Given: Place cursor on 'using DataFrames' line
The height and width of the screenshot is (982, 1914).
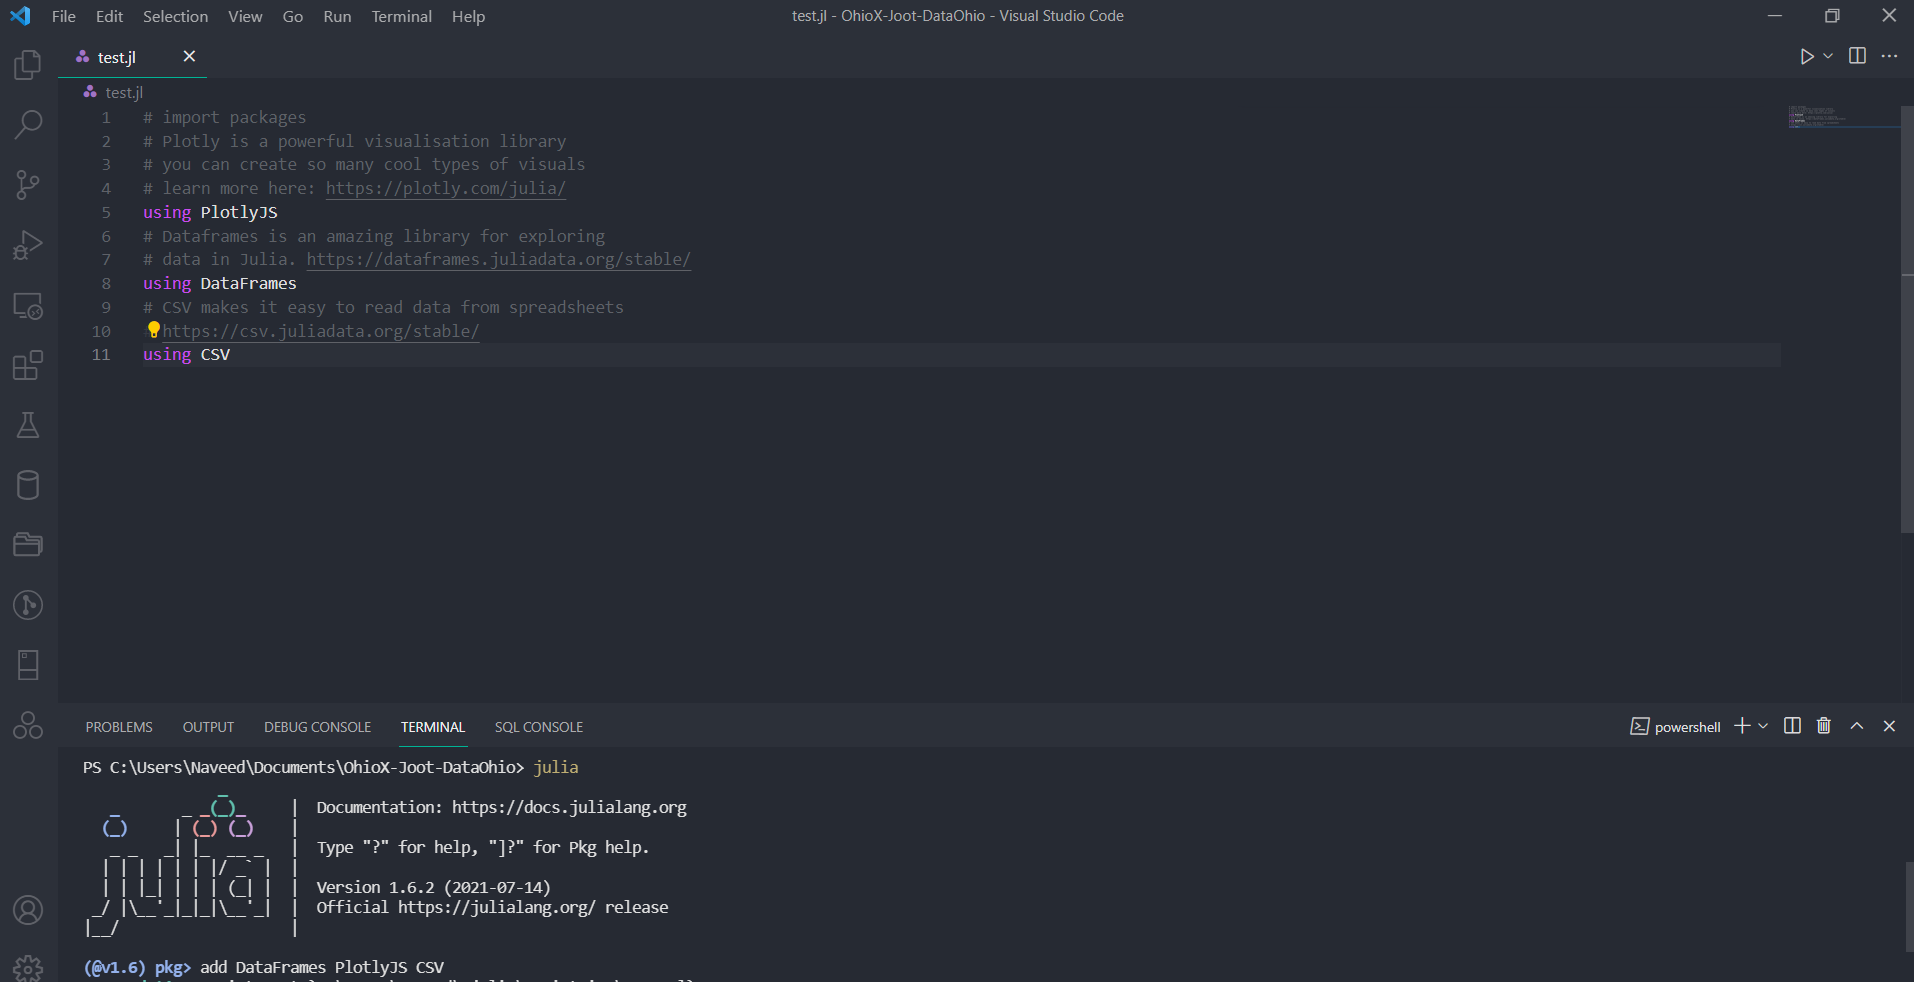Looking at the screenshot, I should (219, 283).
